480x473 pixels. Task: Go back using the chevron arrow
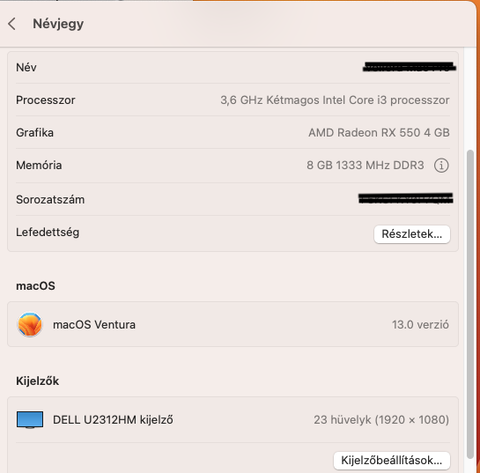(12, 24)
